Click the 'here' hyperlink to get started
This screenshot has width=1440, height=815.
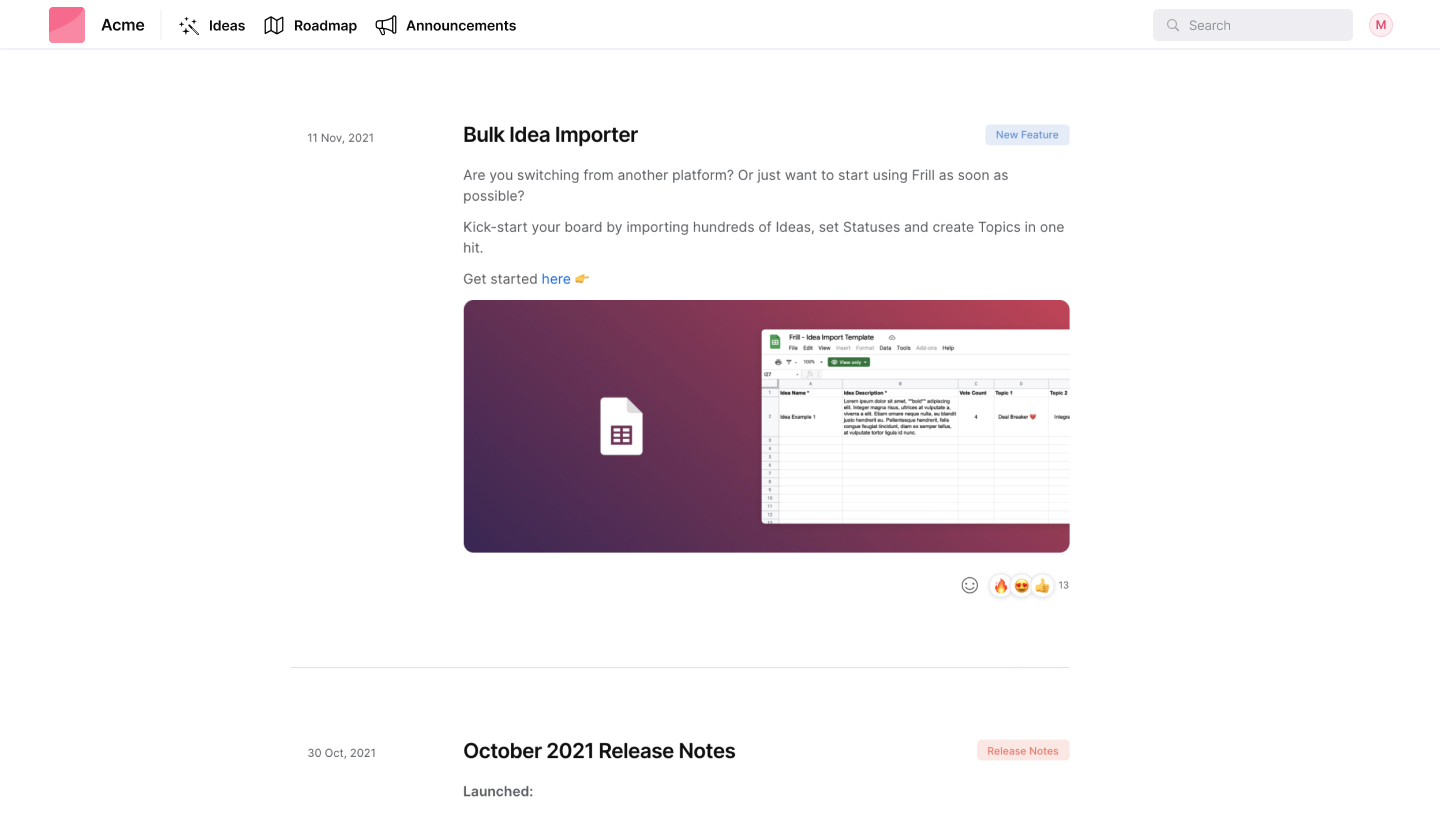[x=556, y=279]
